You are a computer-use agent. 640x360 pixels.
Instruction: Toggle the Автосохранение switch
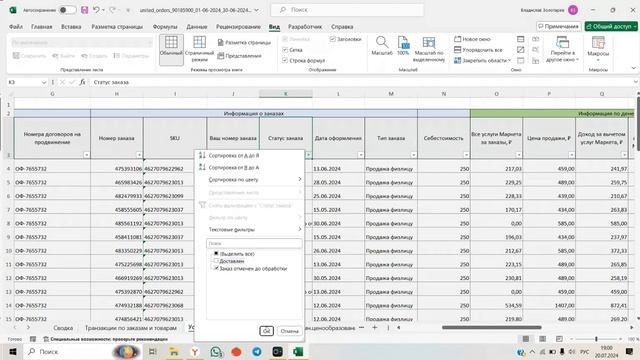(x=67, y=10)
